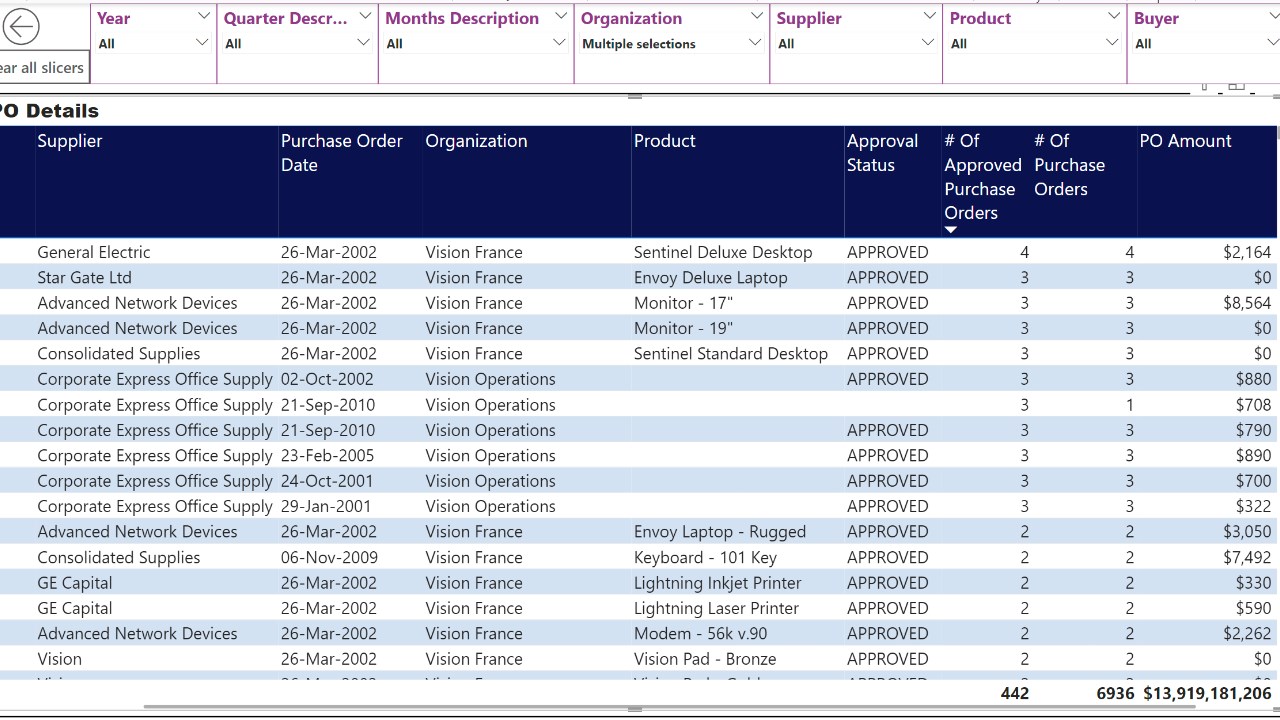Click the total 6936 purchase orders value
The height and width of the screenshot is (720, 1280).
pyautogui.click(x=1115, y=693)
